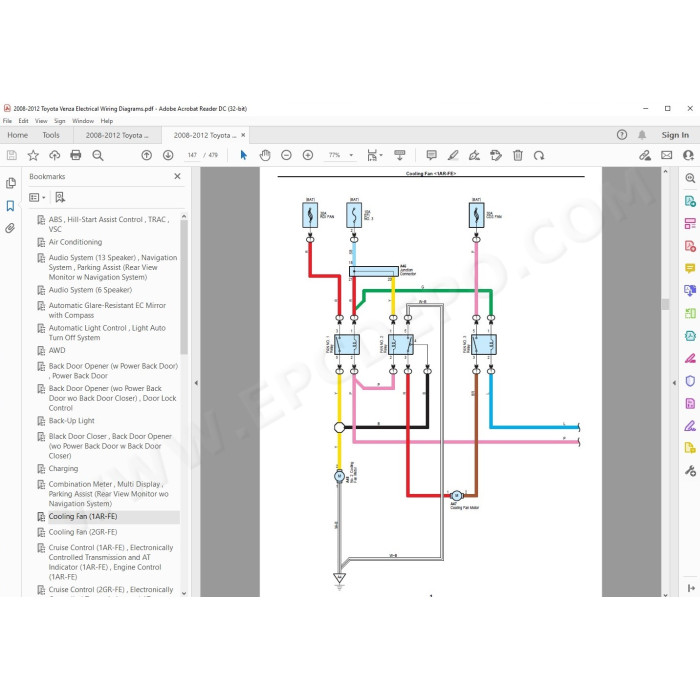Click the bookmarks panel scrollbar thumb
The height and width of the screenshot is (700, 700).
pyautogui.click(x=183, y=286)
